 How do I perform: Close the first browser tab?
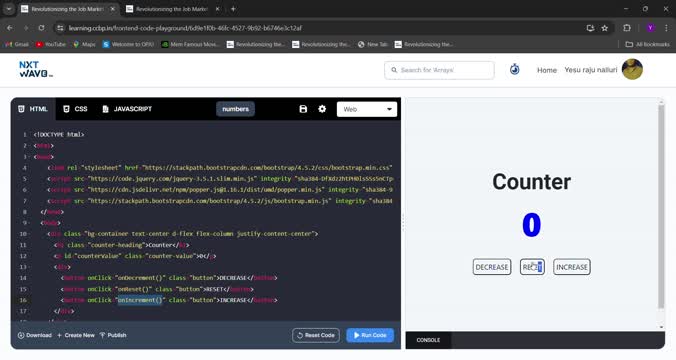(x=113, y=9)
